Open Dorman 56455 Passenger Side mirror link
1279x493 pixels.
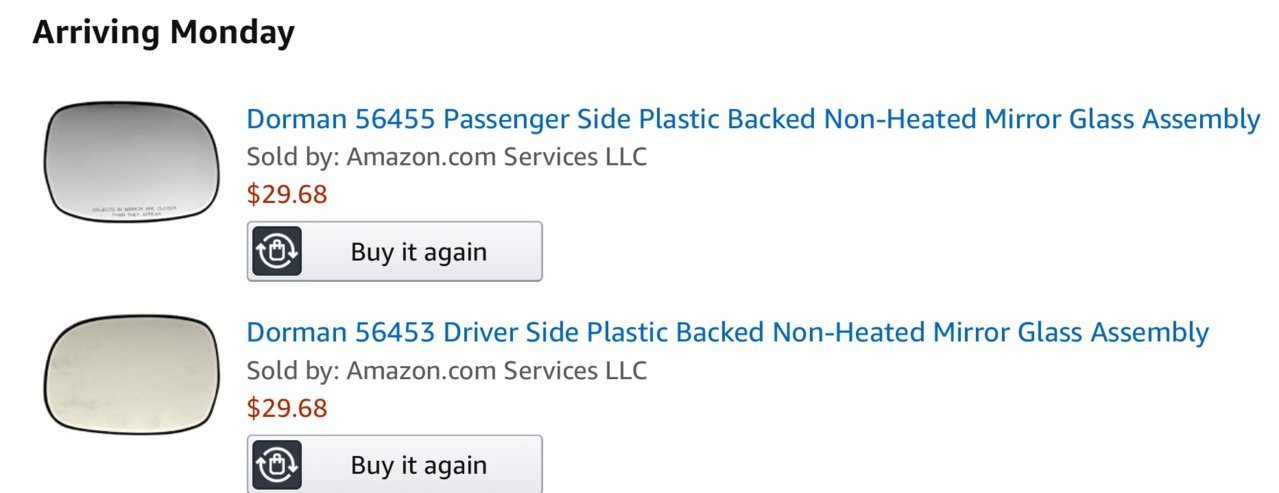pos(753,120)
